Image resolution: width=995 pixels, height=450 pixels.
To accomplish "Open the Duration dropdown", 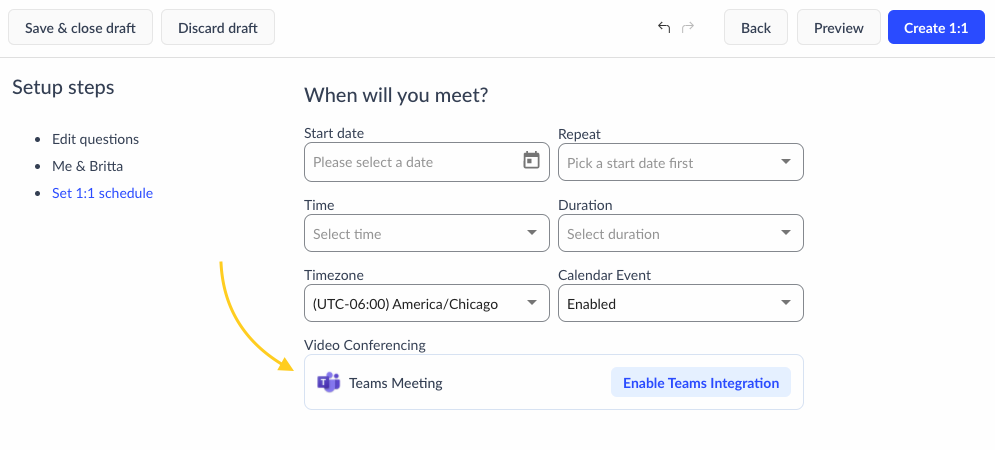I will 680,233.
